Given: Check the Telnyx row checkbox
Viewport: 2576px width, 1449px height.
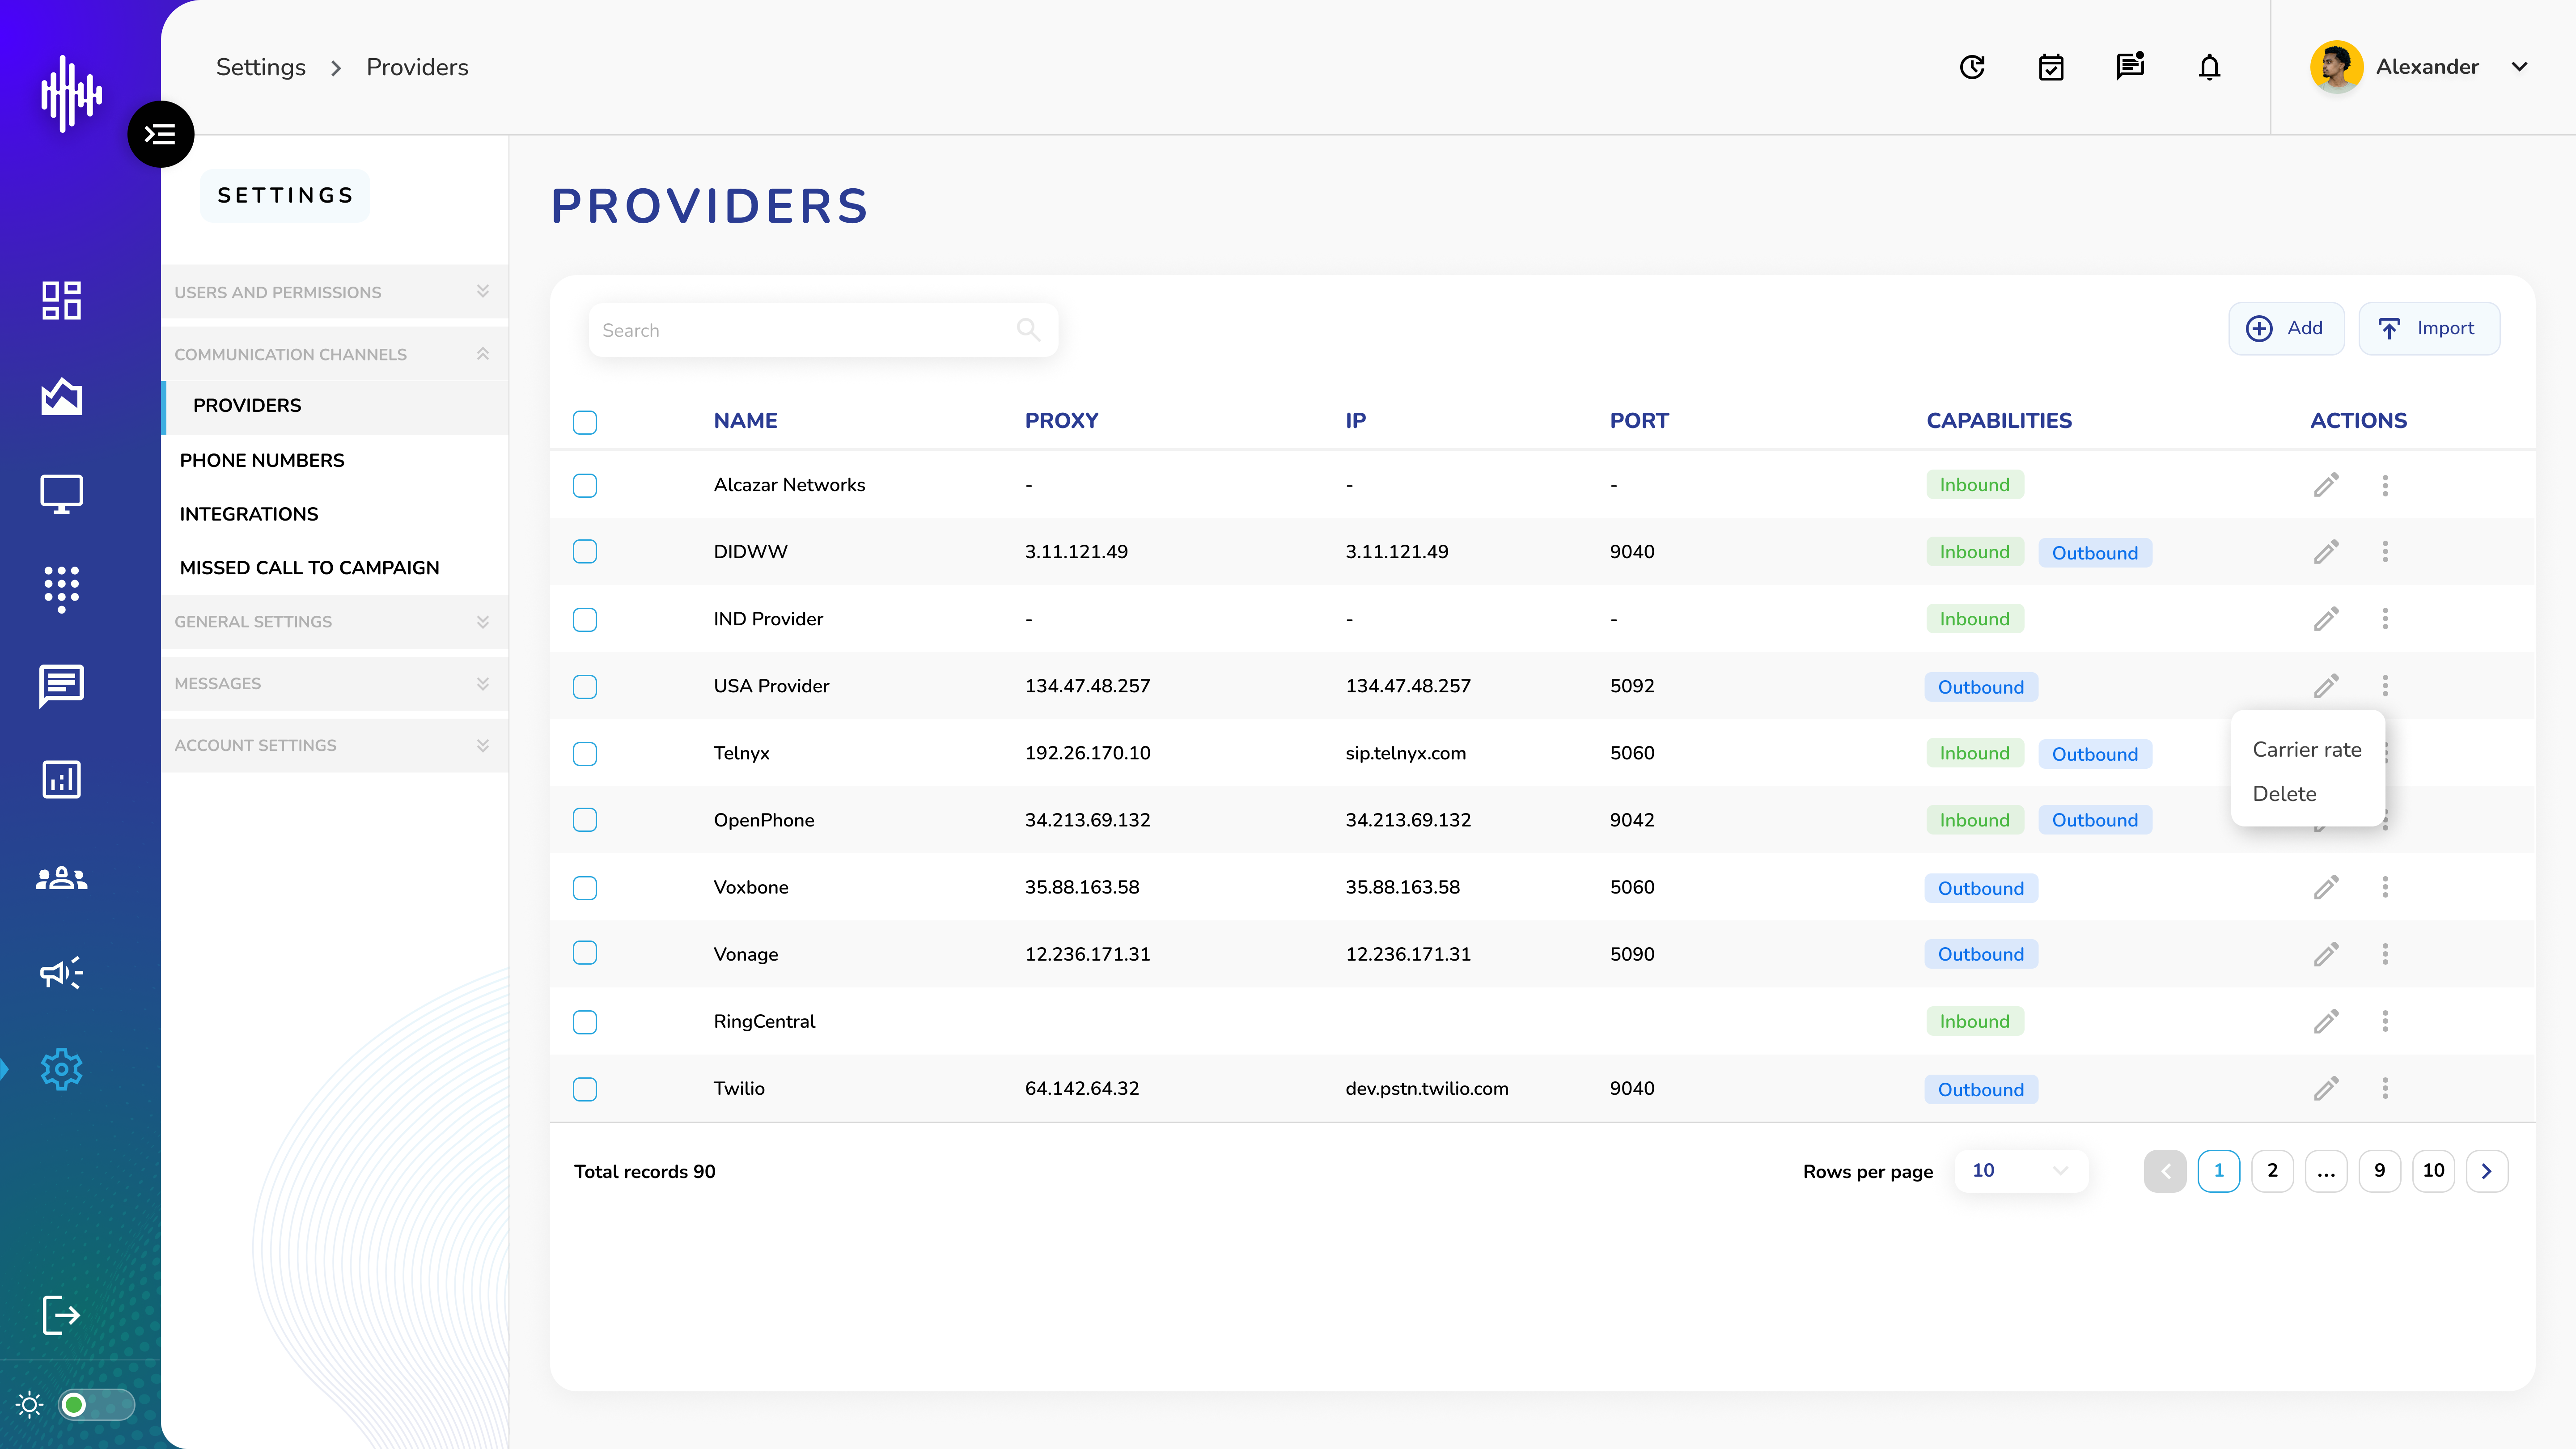Looking at the screenshot, I should point(585,753).
